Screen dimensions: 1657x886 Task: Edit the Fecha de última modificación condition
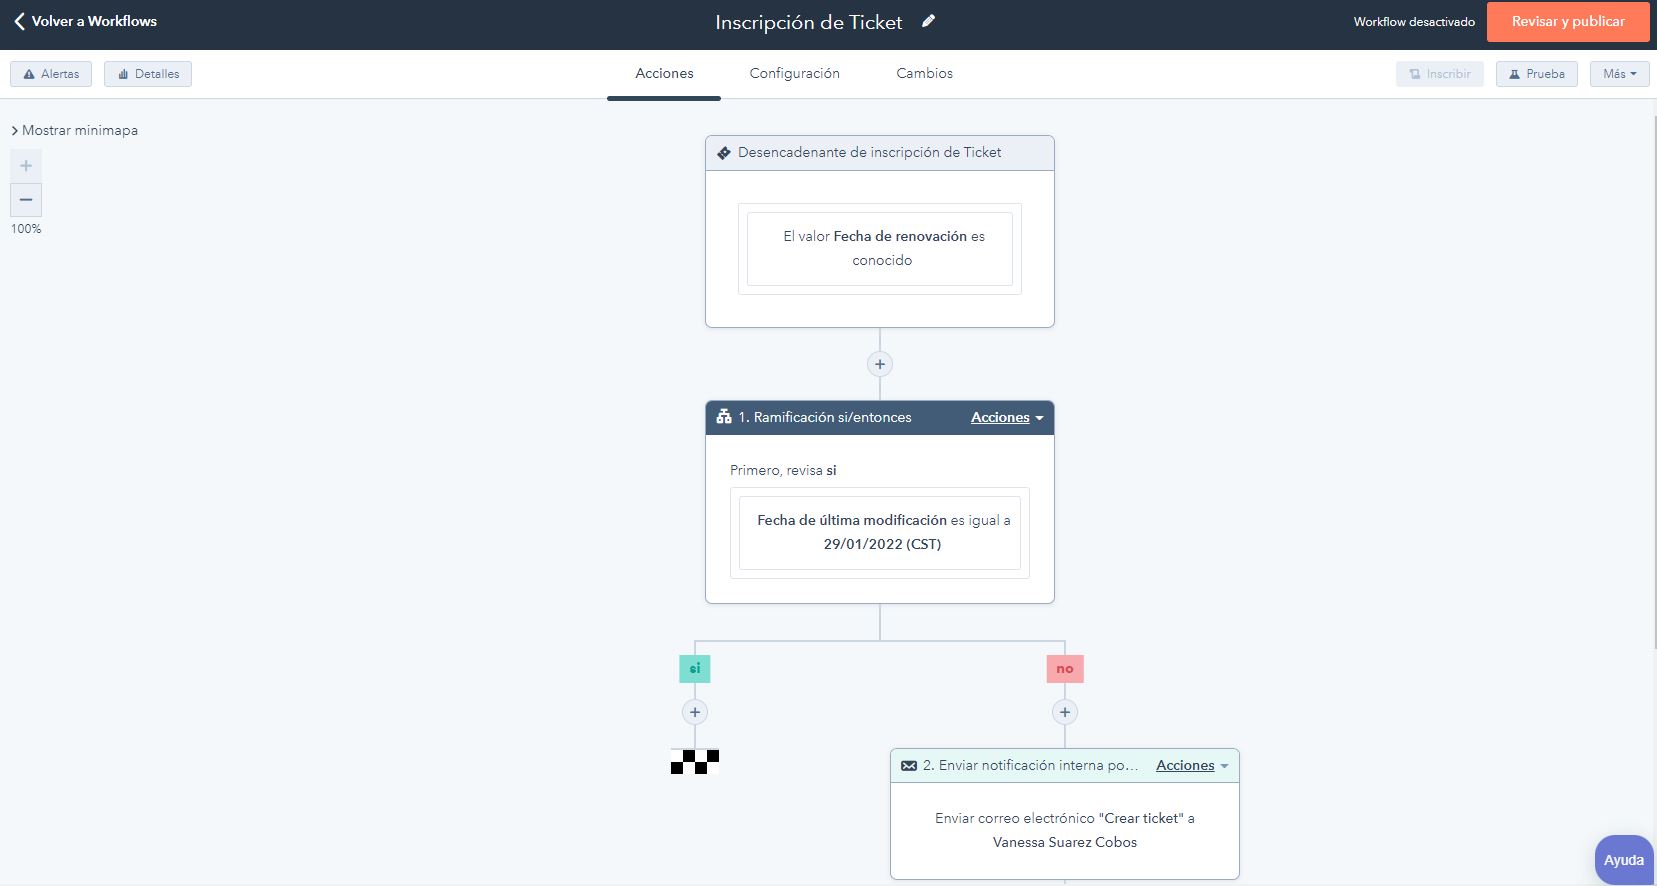880,532
